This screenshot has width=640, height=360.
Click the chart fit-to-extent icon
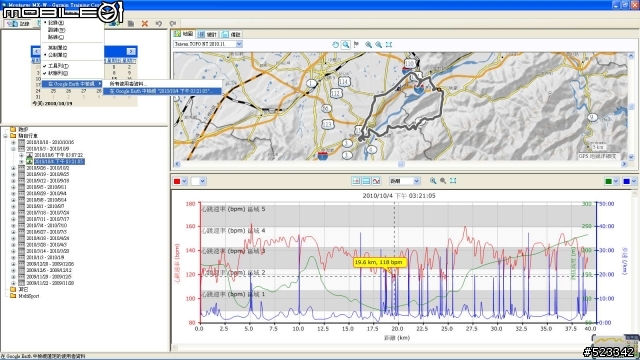[x=453, y=181]
